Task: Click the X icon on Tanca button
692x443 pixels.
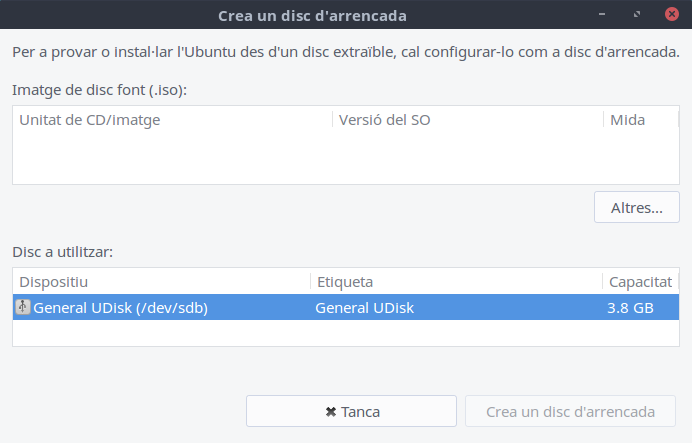Action: (x=331, y=412)
